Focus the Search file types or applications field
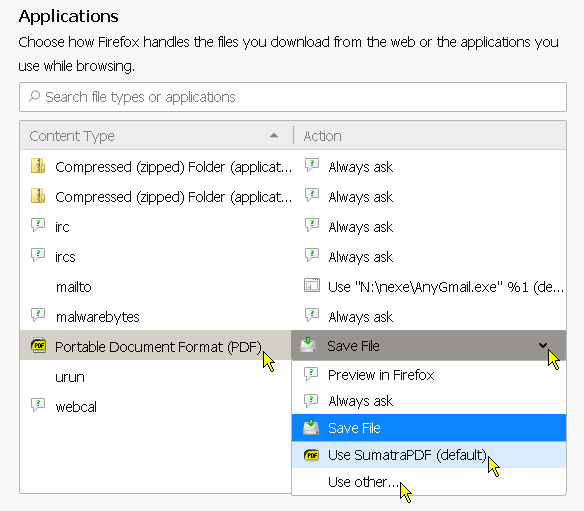Viewport: 584px width, 511px height. click(x=293, y=97)
